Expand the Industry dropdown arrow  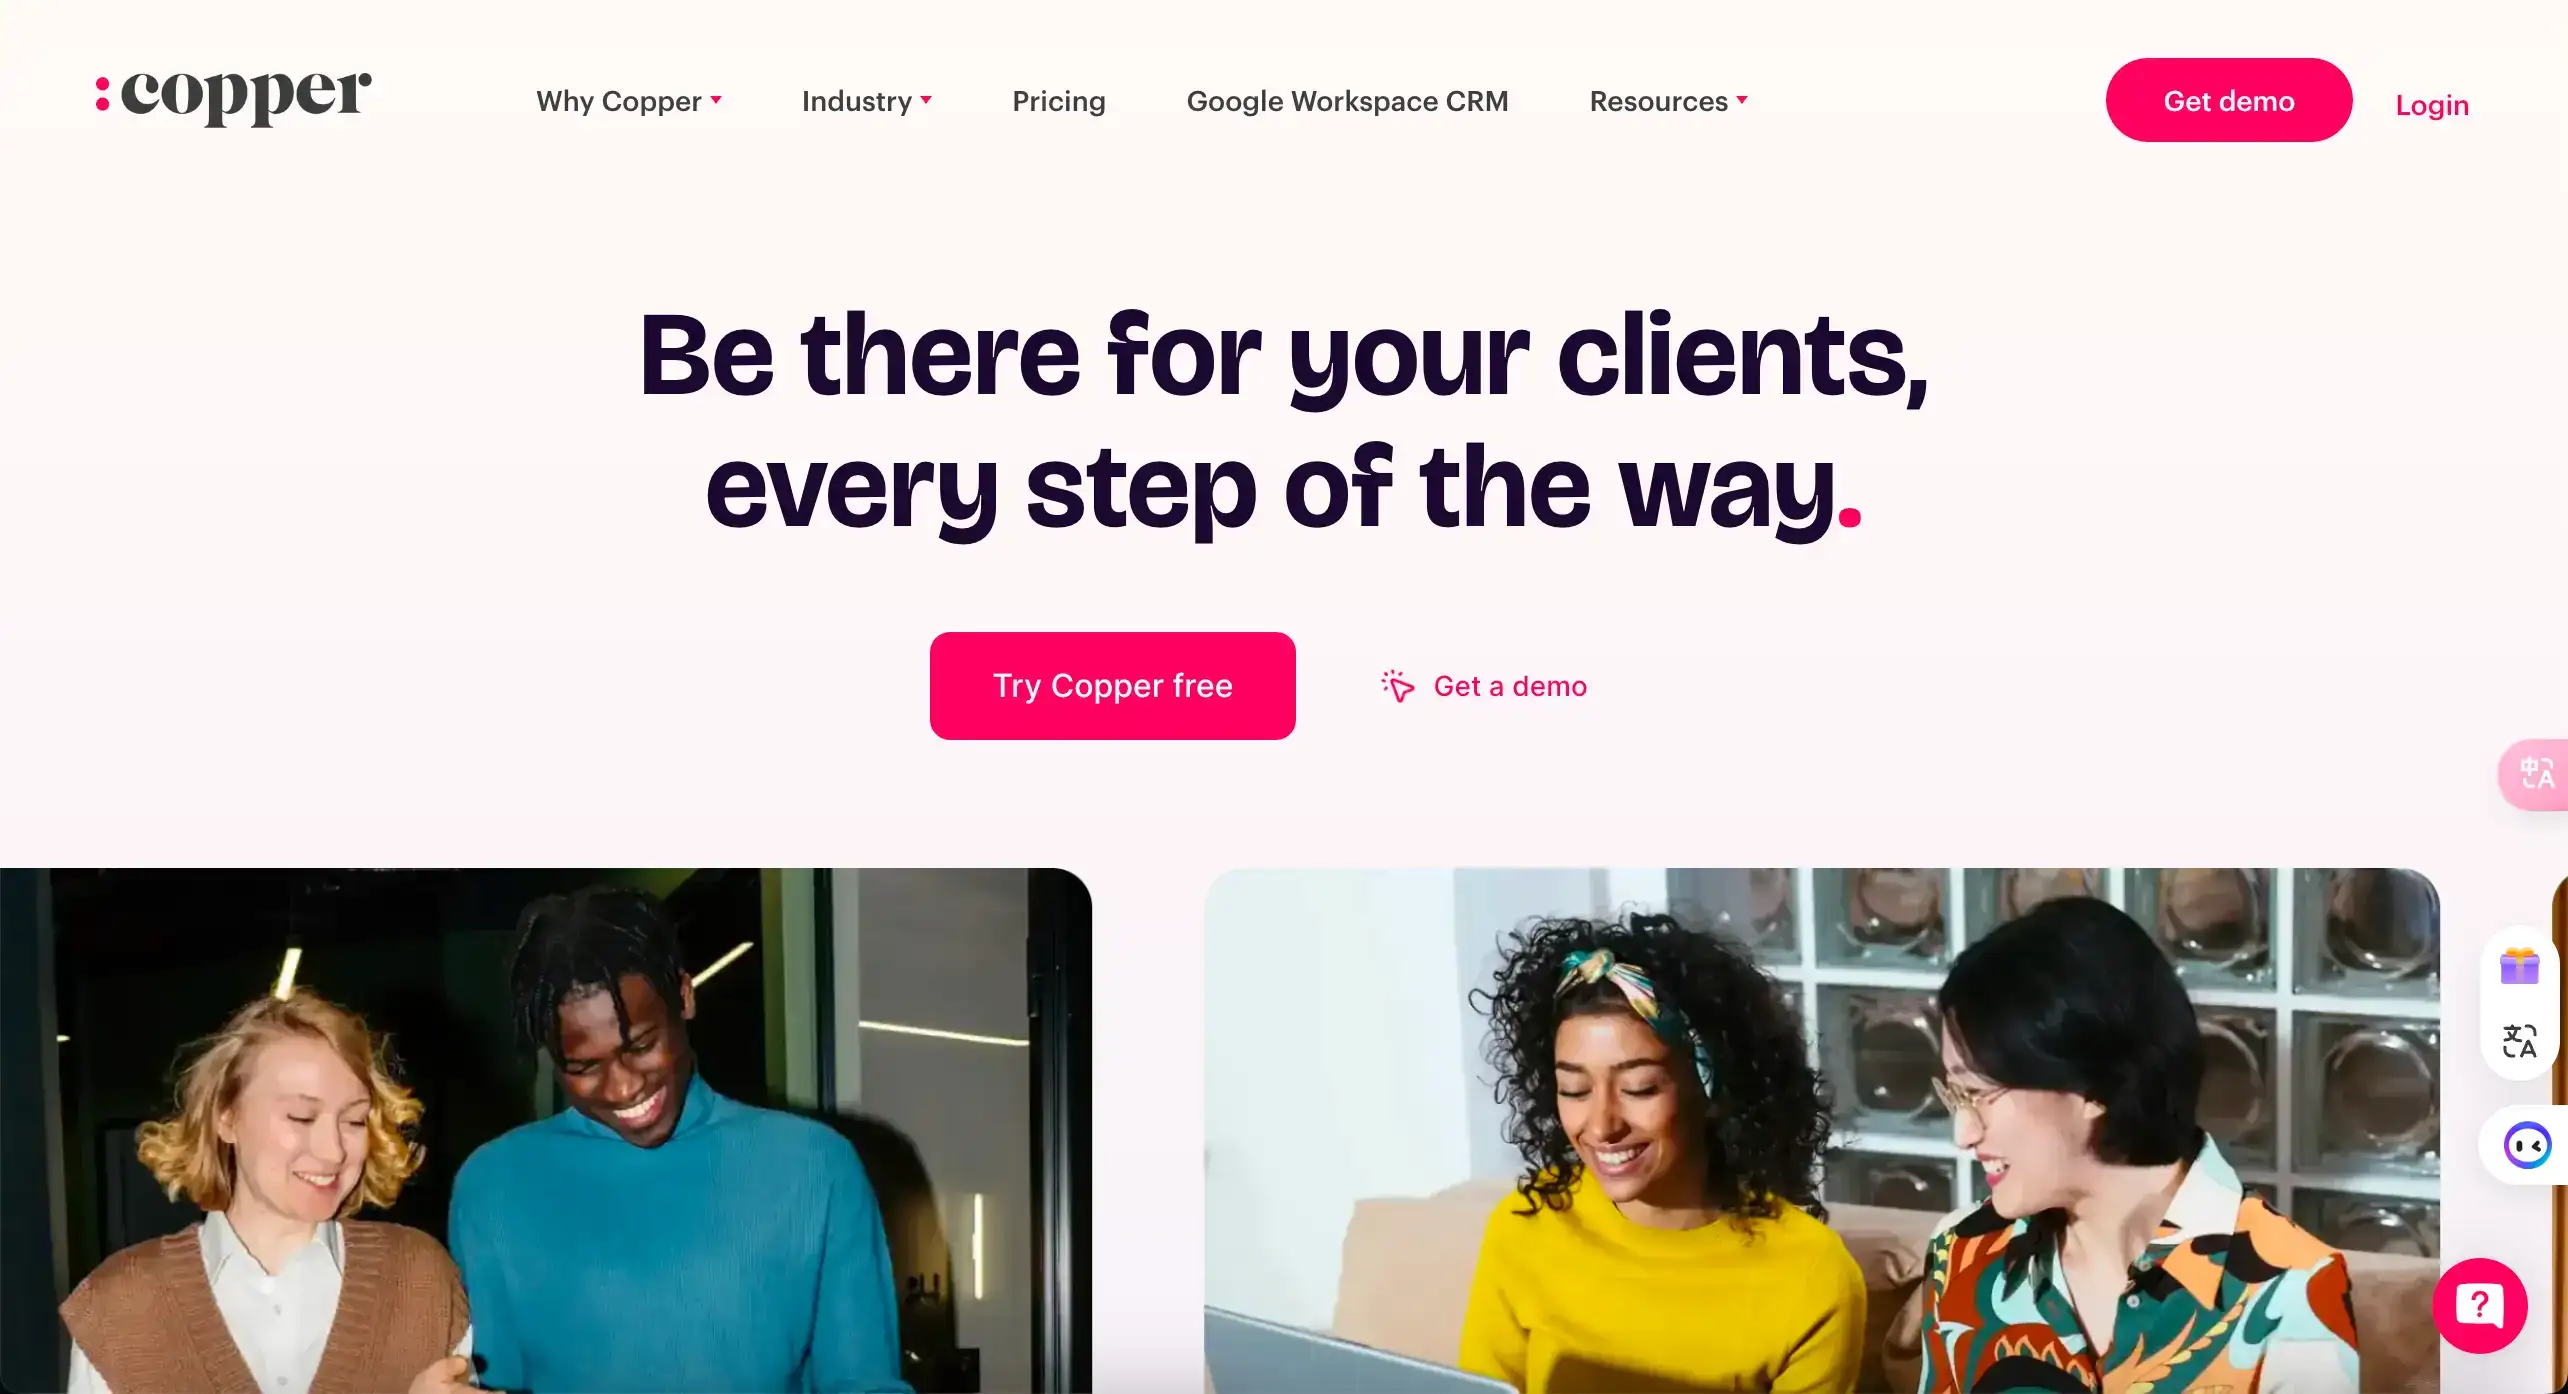[926, 100]
